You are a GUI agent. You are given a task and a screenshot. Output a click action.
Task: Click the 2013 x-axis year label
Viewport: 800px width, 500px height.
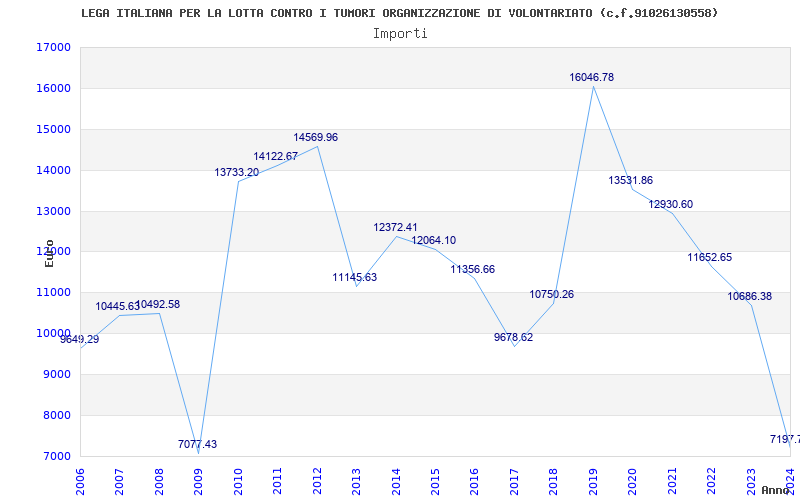[357, 481]
